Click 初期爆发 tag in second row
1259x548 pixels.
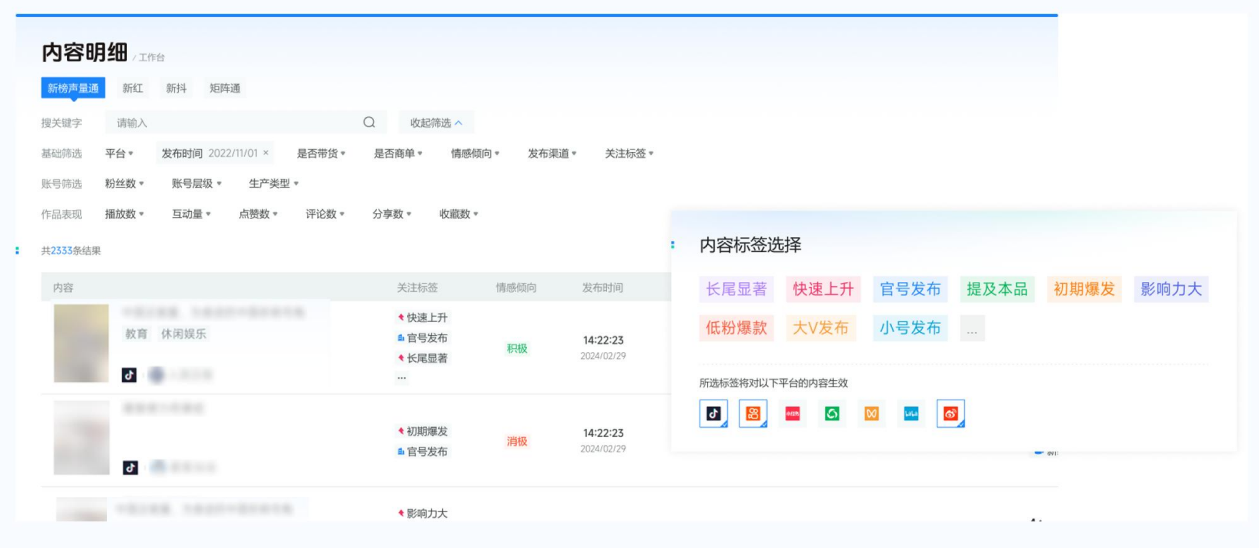click(422, 431)
